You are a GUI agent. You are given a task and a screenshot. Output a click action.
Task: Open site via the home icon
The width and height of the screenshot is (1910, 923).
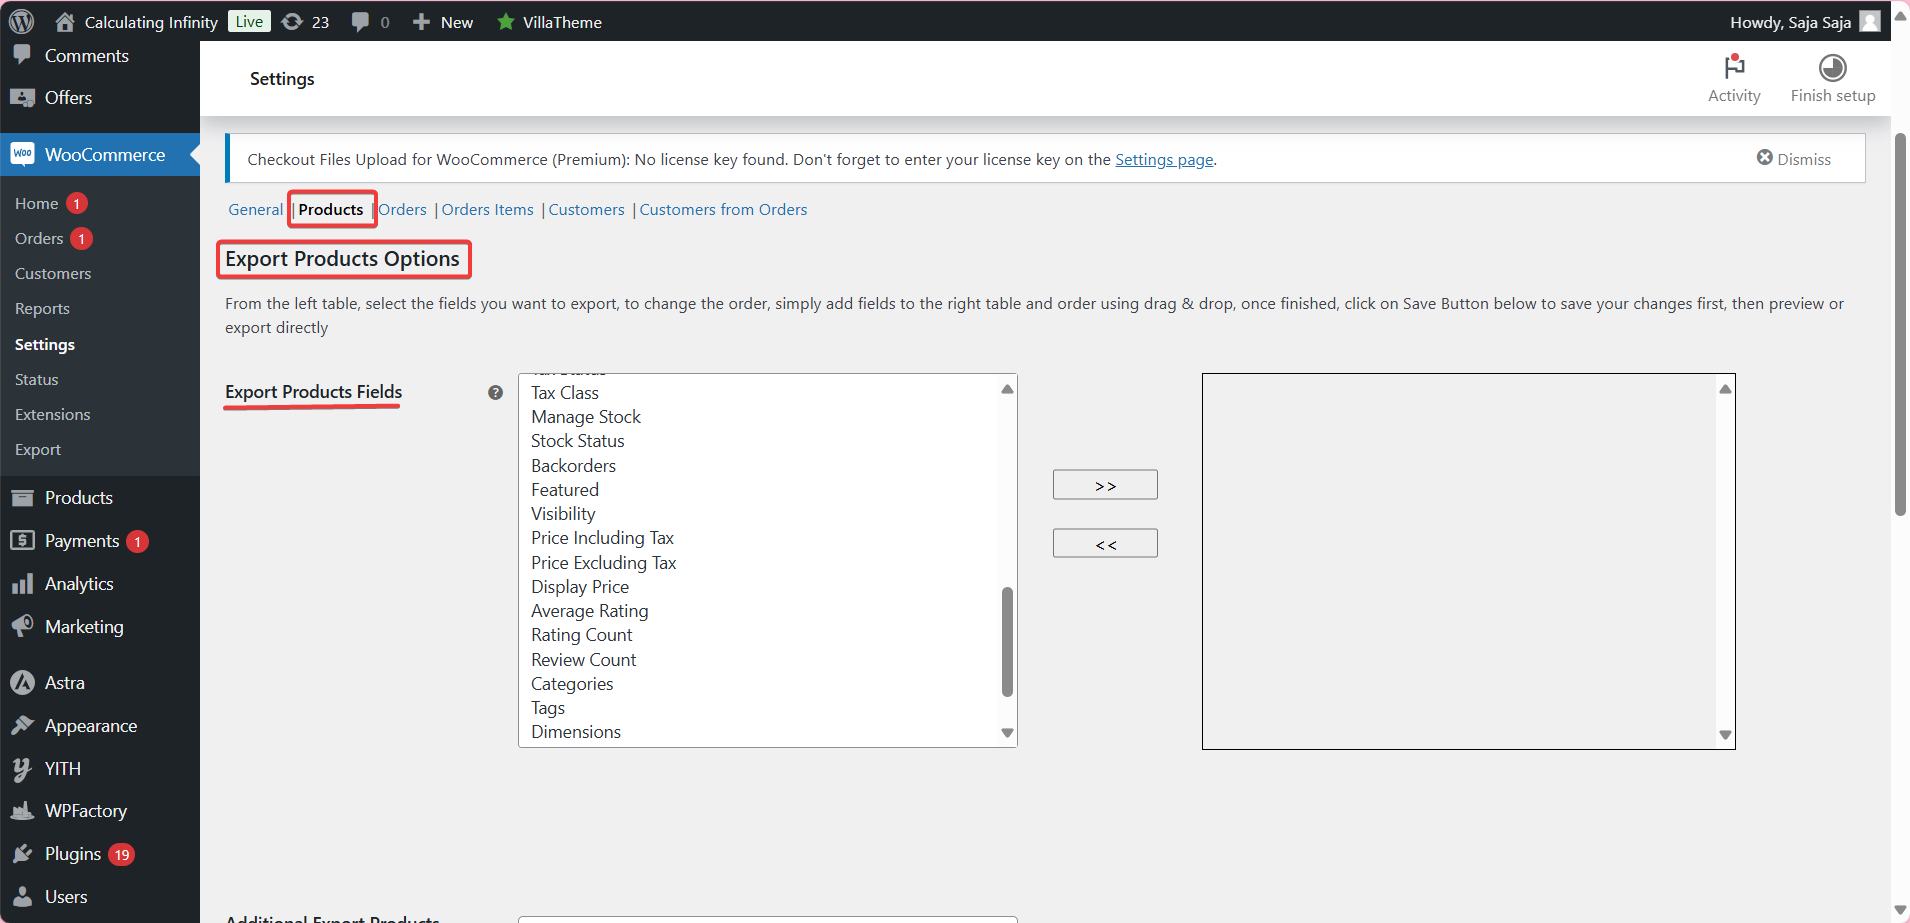coord(64,21)
